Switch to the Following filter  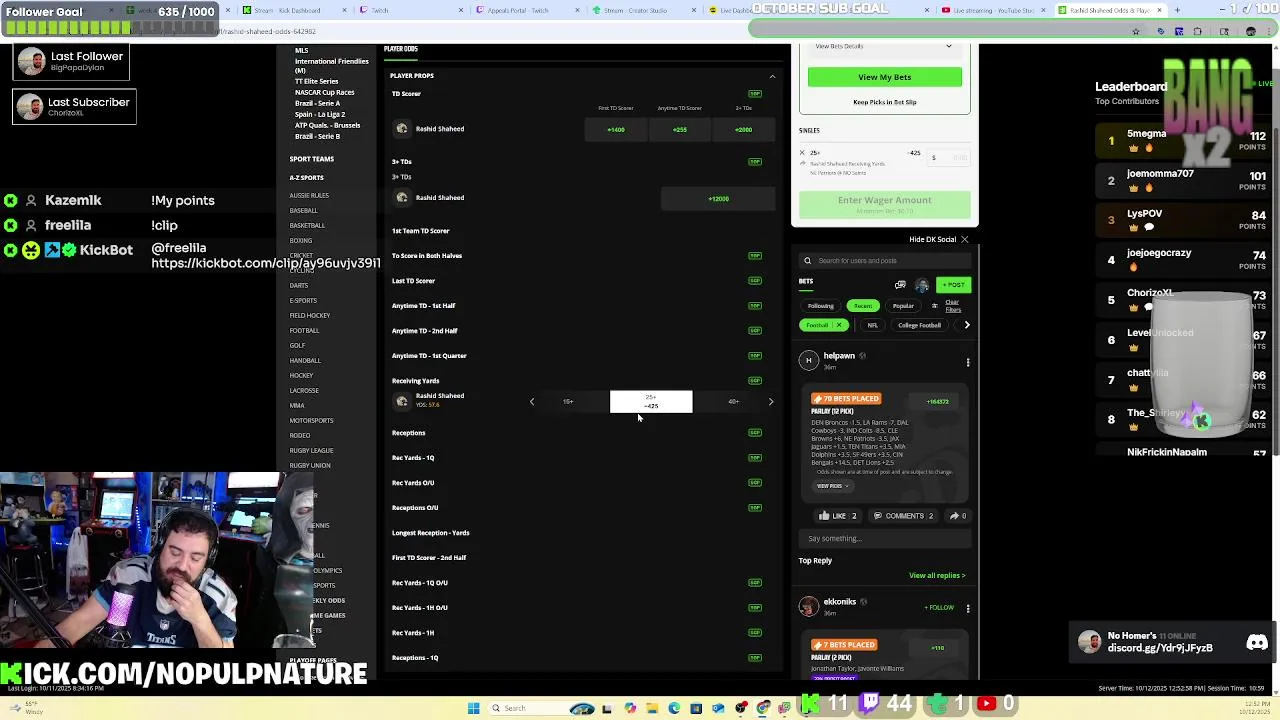820,306
